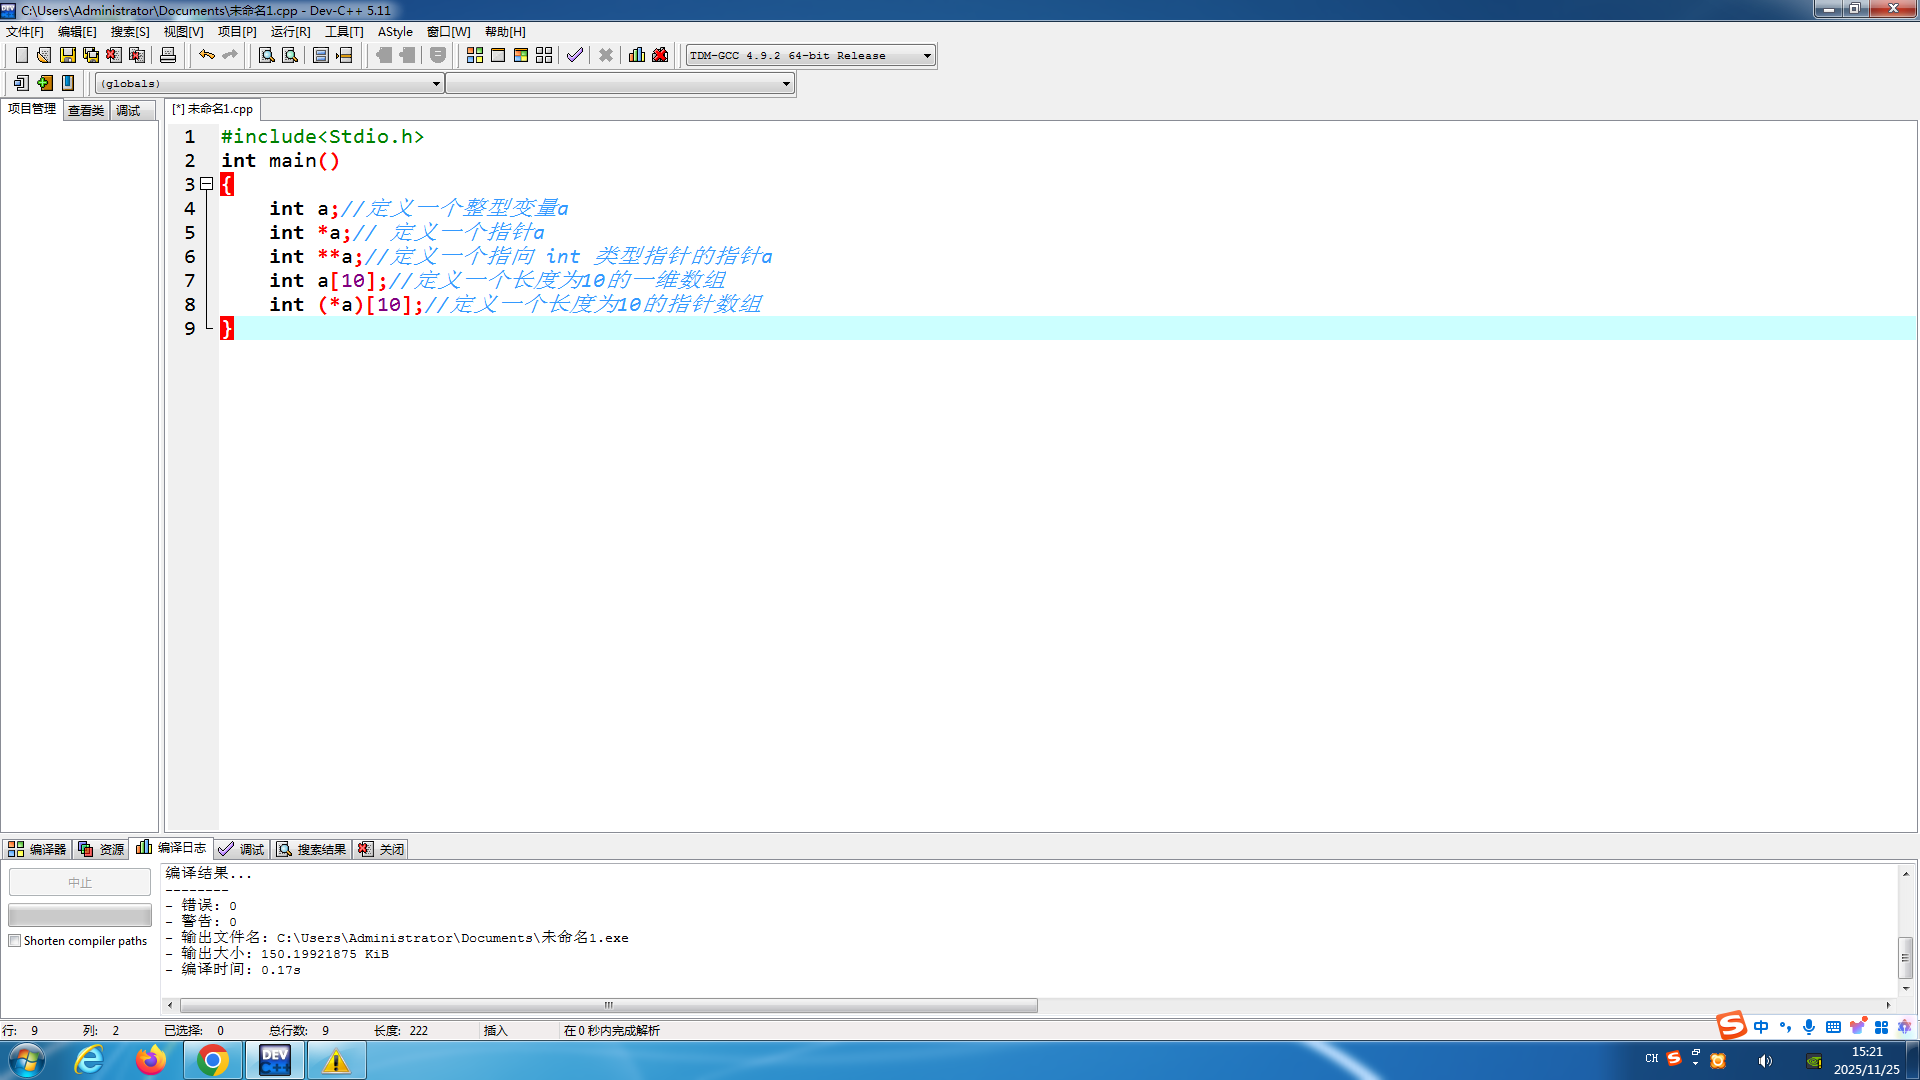1920x1080 pixels.
Task: Select the Compile icon on the toolbar
Action: point(474,55)
